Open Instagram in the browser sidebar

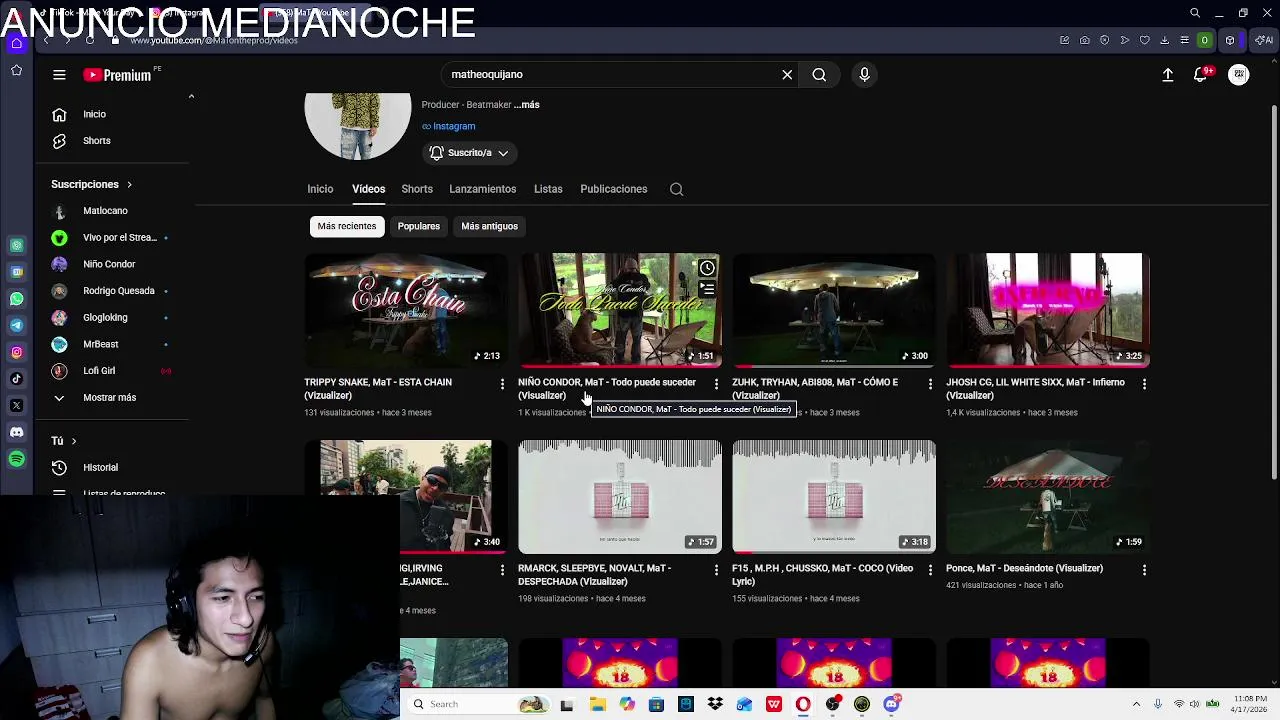(x=17, y=352)
